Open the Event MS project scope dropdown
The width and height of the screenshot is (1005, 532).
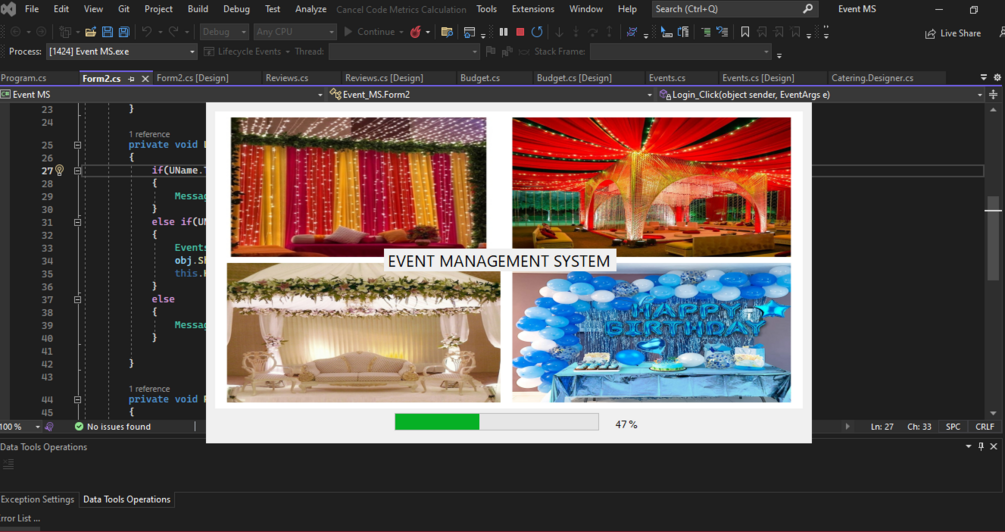163,94
